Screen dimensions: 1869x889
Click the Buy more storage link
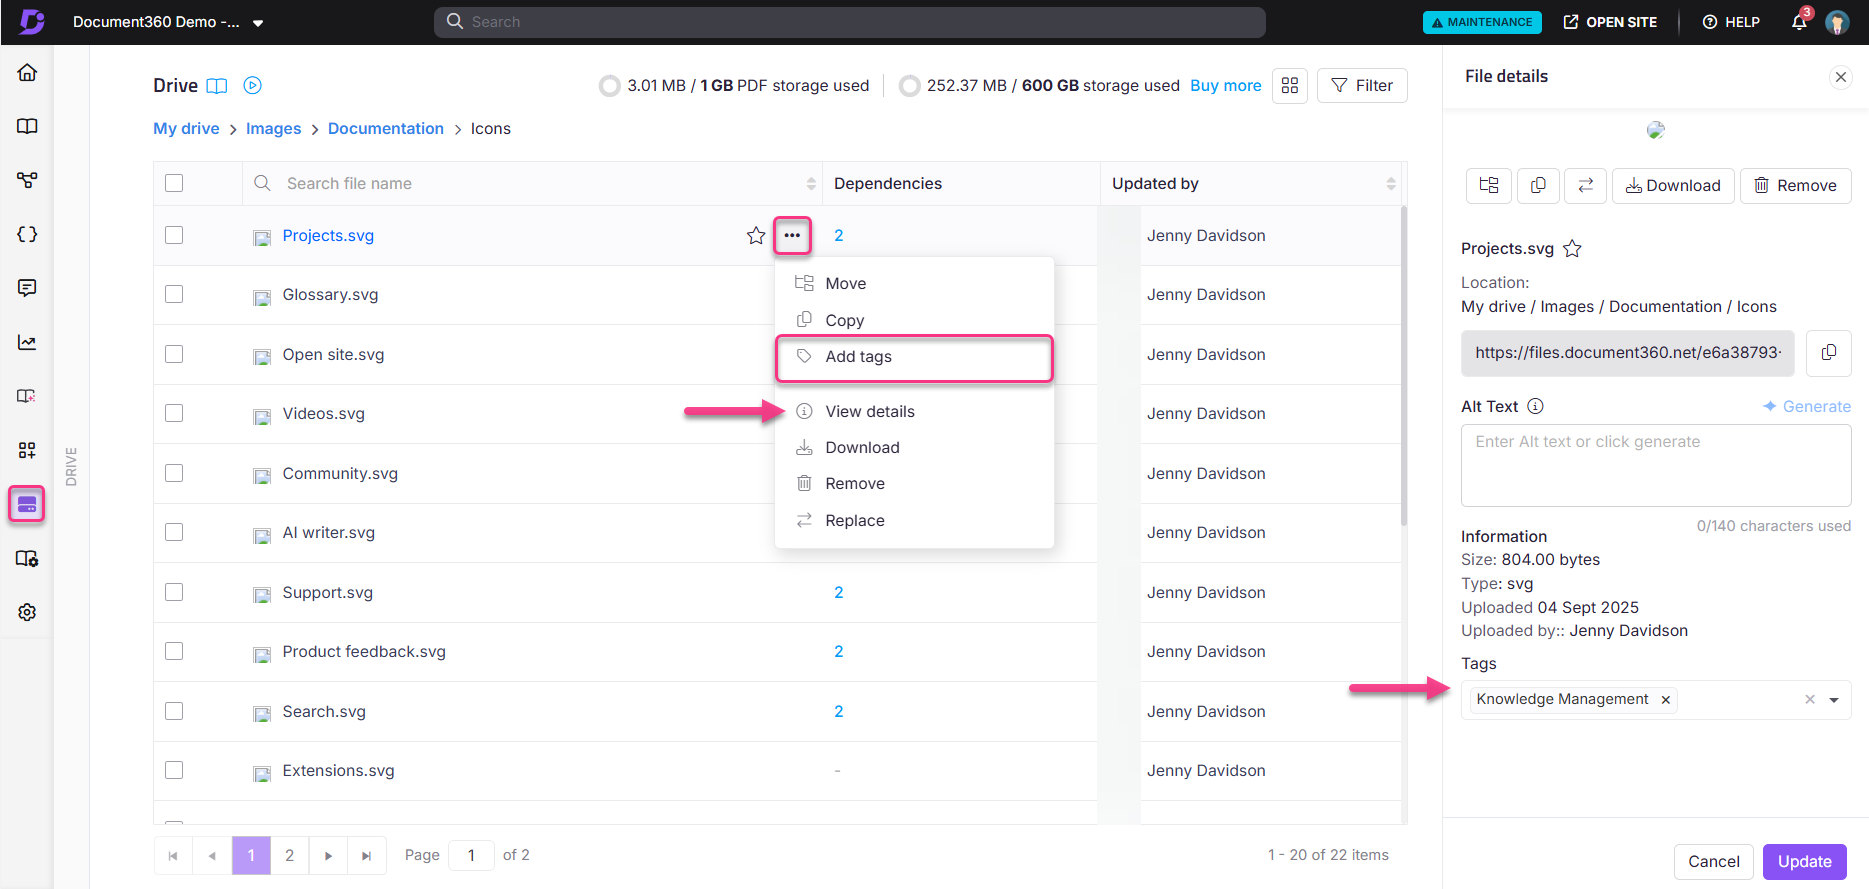(1226, 86)
